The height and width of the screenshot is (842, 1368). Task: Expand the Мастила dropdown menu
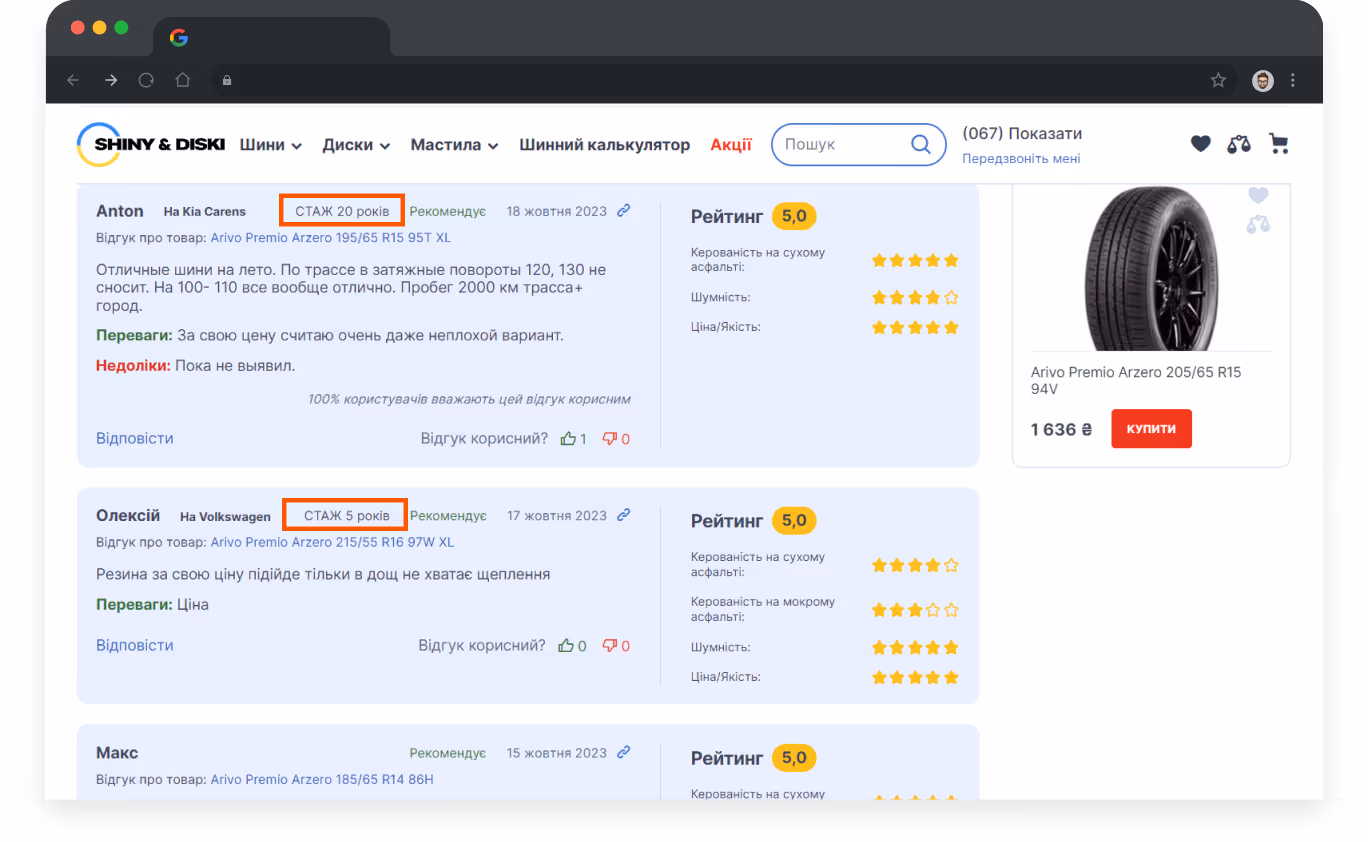pyautogui.click(x=454, y=145)
